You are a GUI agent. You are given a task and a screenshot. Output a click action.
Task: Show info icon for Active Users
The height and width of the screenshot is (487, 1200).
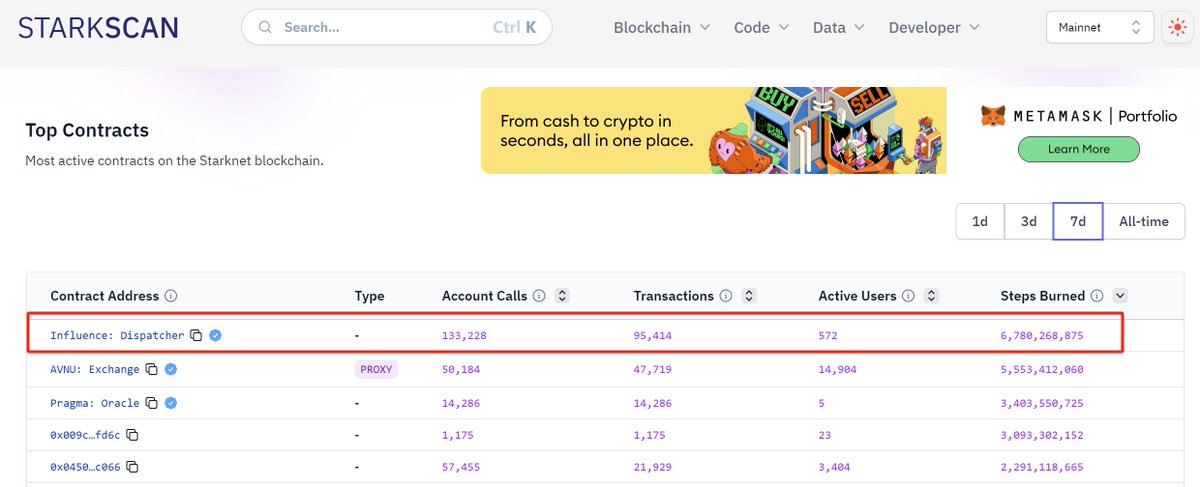[x=908, y=296]
